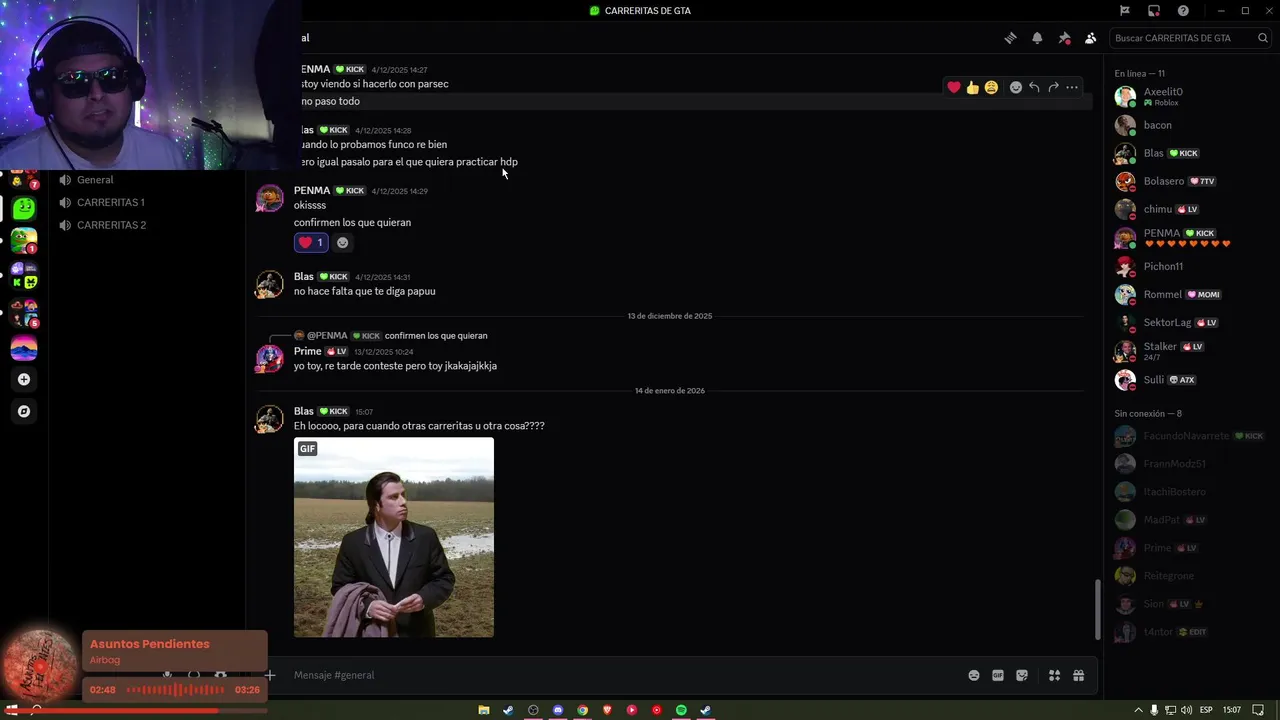This screenshot has width=1280, height=720.
Task: Open the gift icon in message bar
Action: [x=1078, y=675]
